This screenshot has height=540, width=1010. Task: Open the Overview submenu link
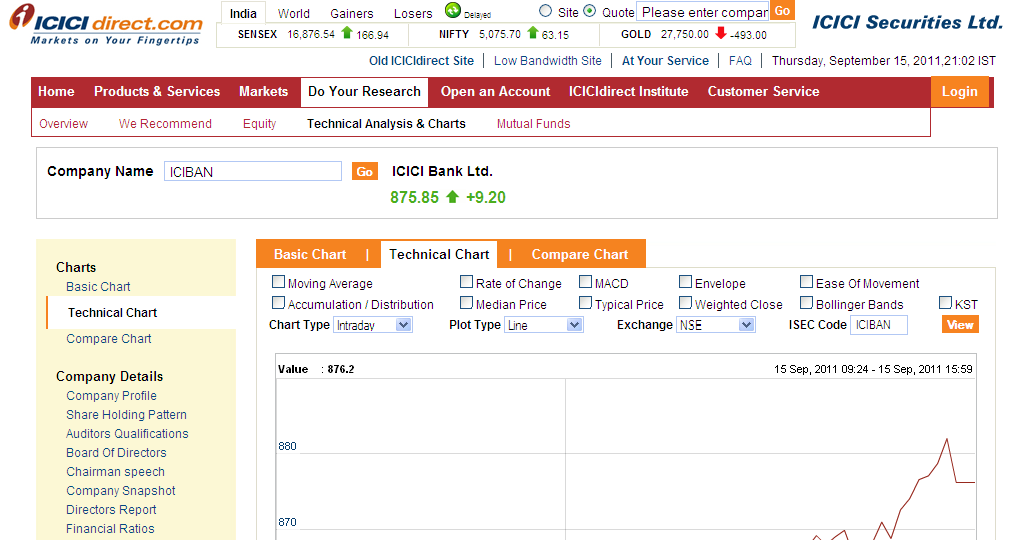63,124
